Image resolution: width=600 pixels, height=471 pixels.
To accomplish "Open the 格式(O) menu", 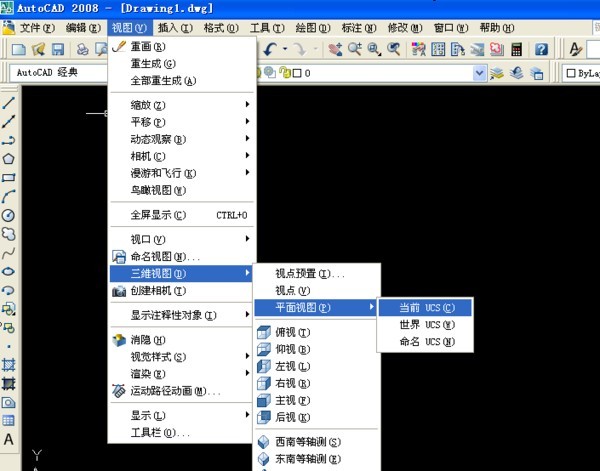I will click(221, 28).
